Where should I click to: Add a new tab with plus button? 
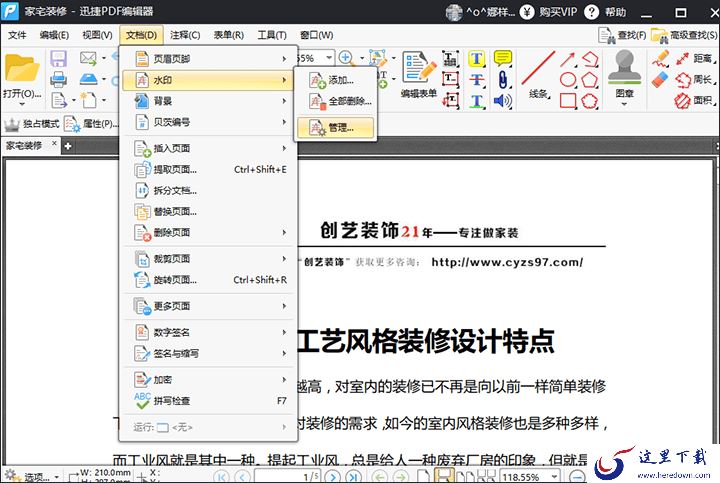(68, 146)
